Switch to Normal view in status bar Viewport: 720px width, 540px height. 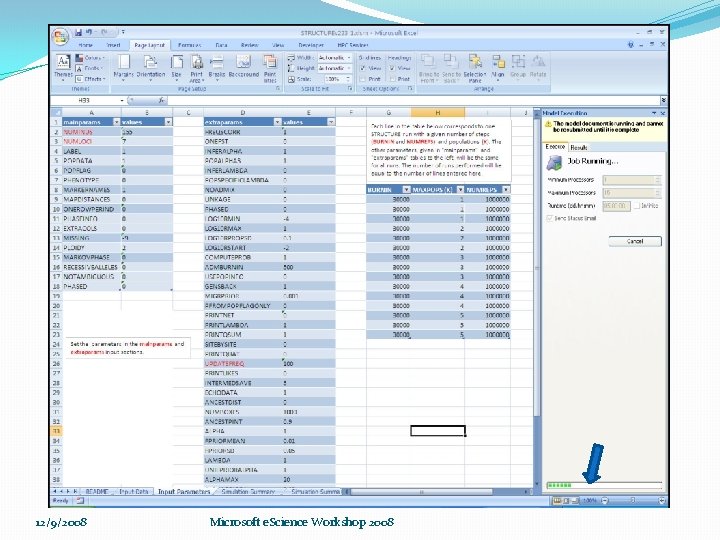pyautogui.click(x=557, y=501)
